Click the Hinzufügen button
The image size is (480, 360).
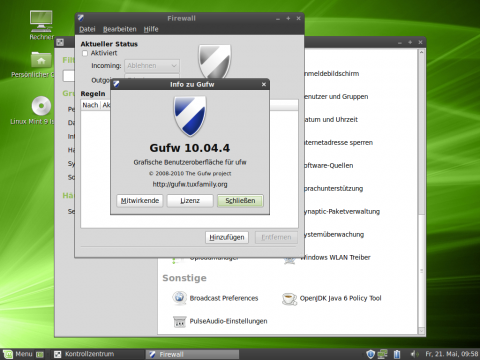pyautogui.click(x=227, y=237)
